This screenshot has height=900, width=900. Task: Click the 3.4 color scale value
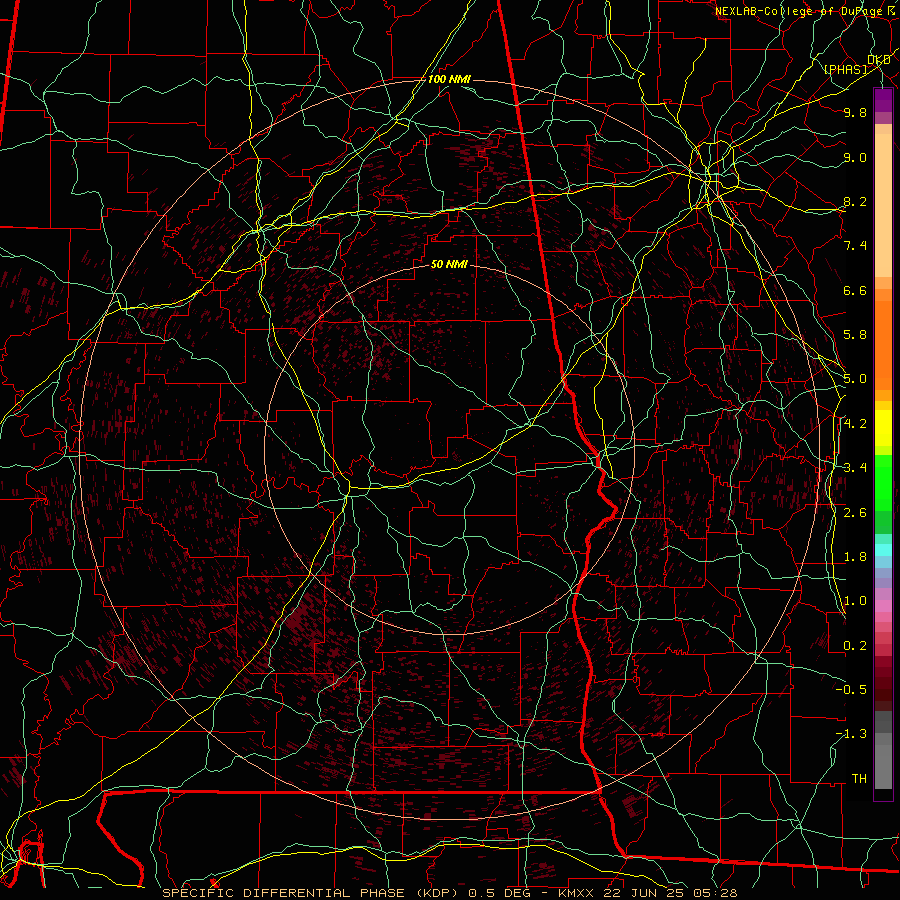(855, 468)
